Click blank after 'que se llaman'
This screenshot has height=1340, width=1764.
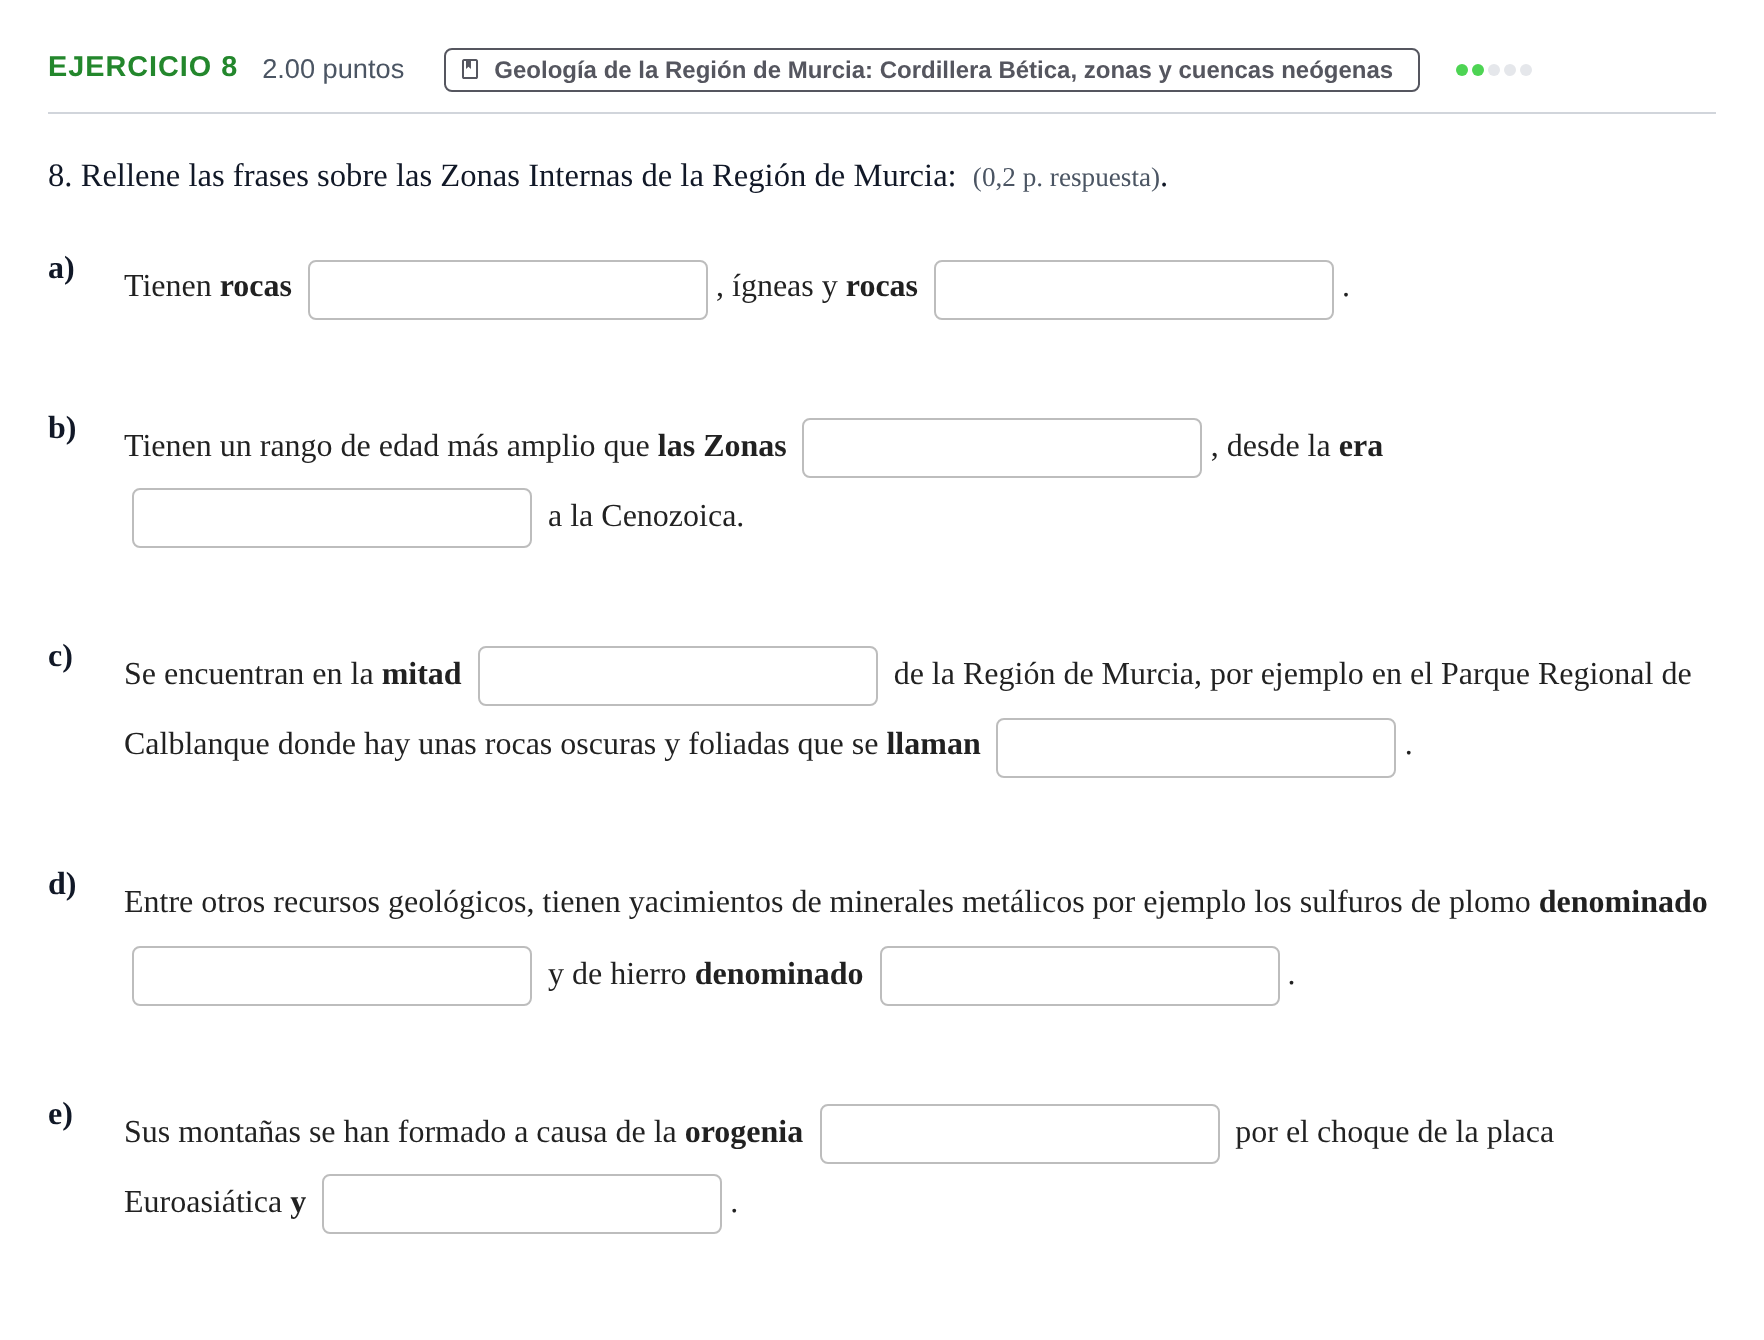1196,748
